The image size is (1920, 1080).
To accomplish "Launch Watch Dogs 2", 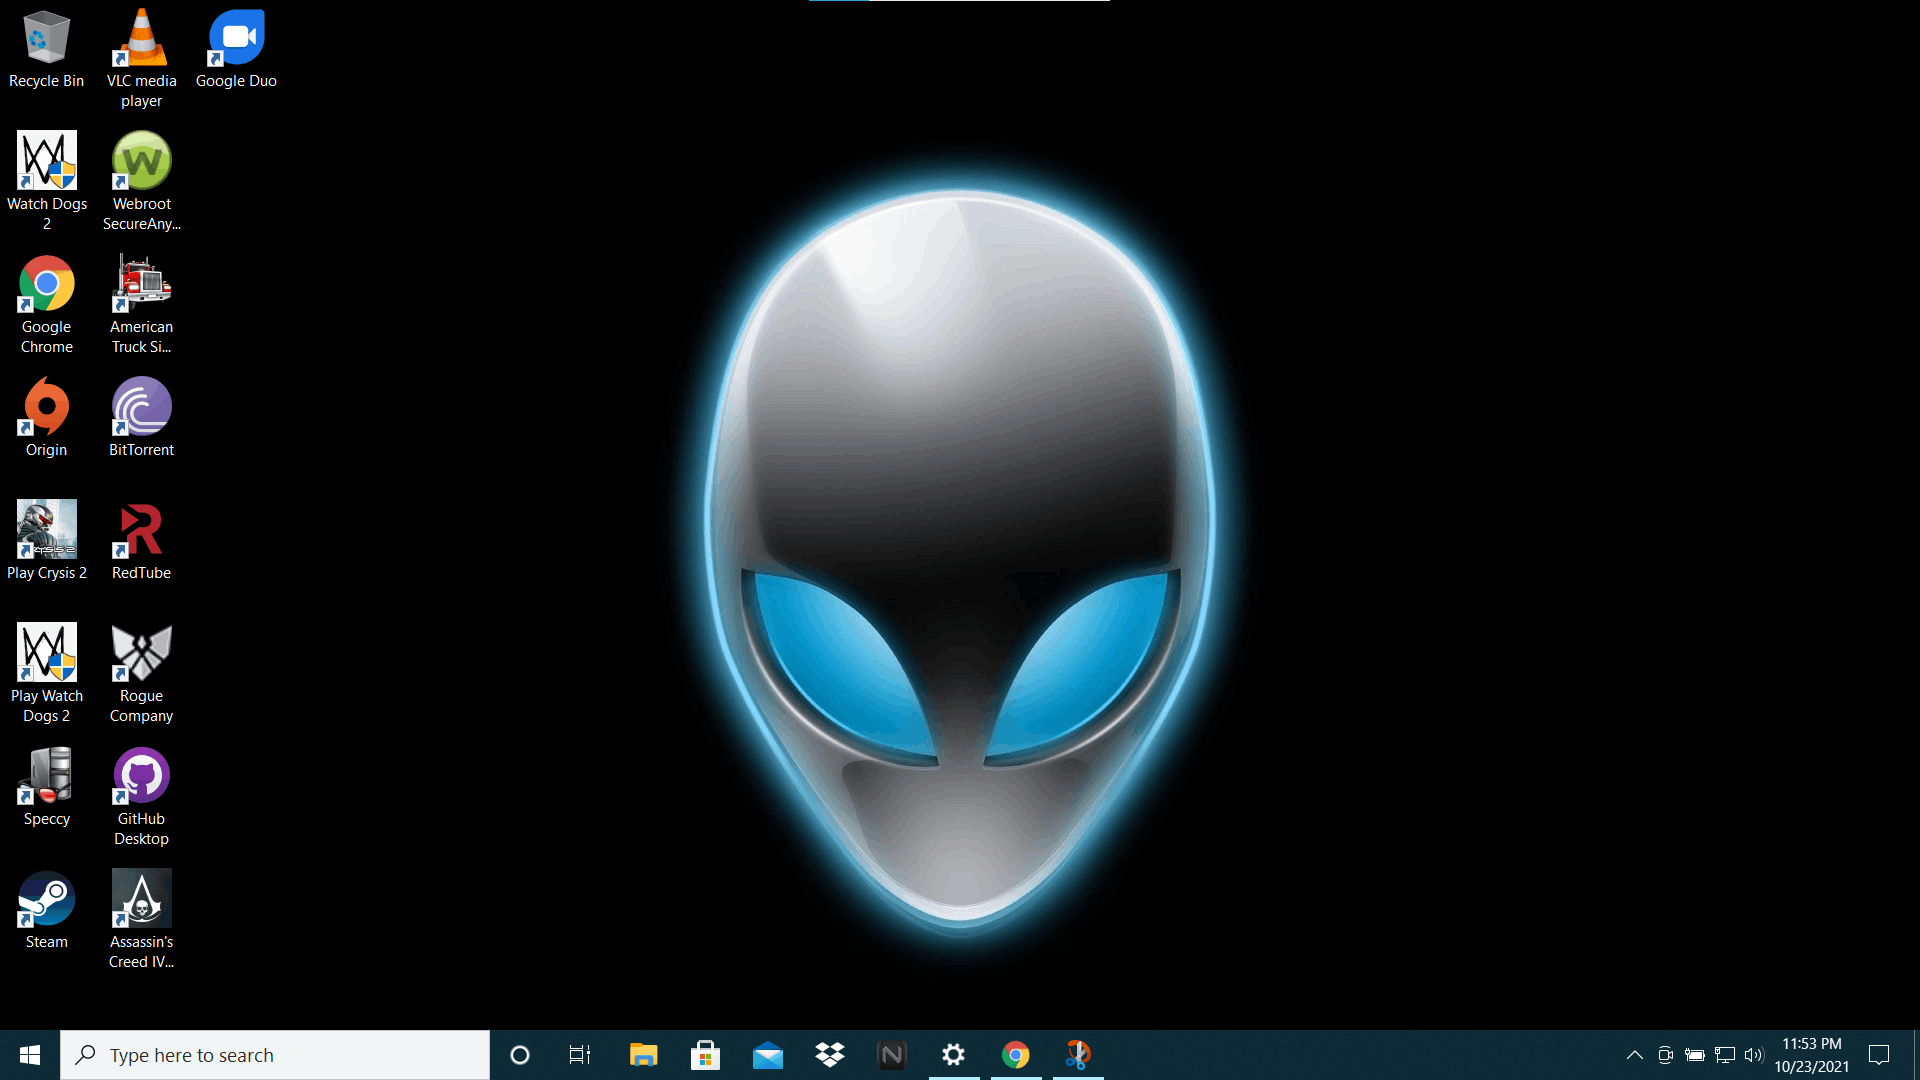I will pyautogui.click(x=46, y=160).
